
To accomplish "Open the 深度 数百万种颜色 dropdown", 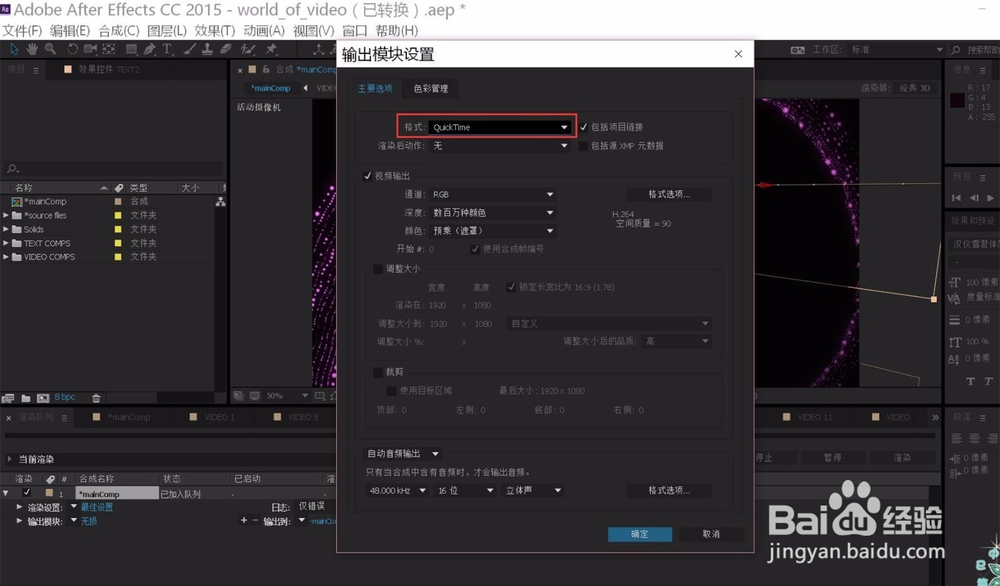I will pyautogui.click(x=493, y=212).
